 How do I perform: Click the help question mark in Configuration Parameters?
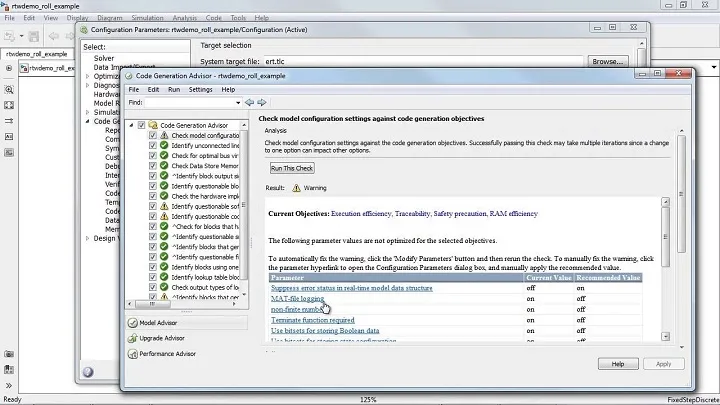(x=88, y=372)
